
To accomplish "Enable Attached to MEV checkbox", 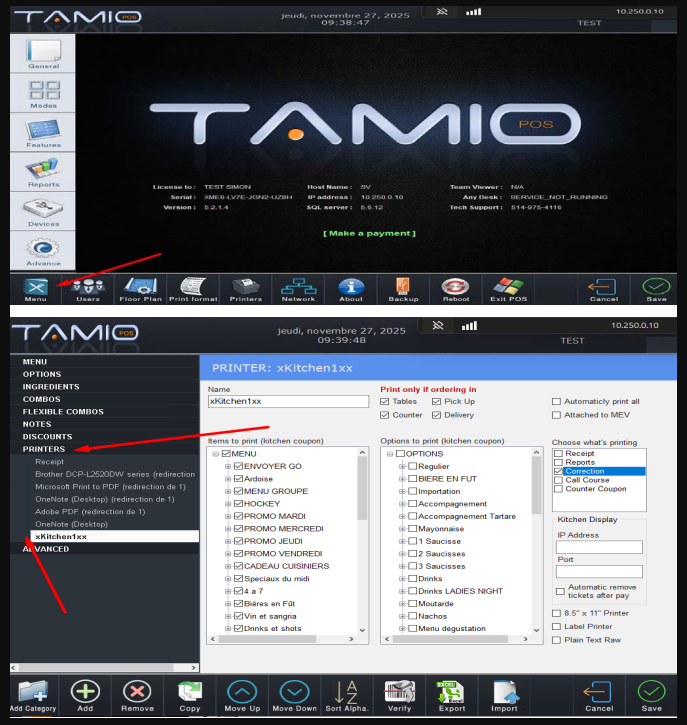I will click(x=557, y=415).
